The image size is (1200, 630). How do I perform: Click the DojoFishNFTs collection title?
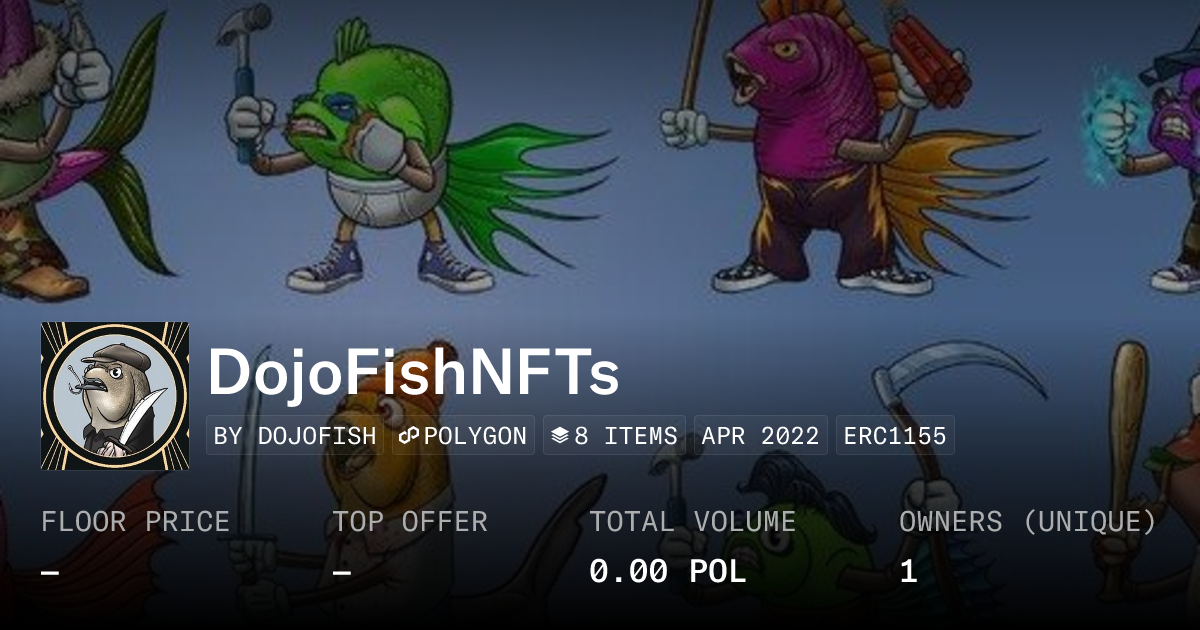pos(413,373)
